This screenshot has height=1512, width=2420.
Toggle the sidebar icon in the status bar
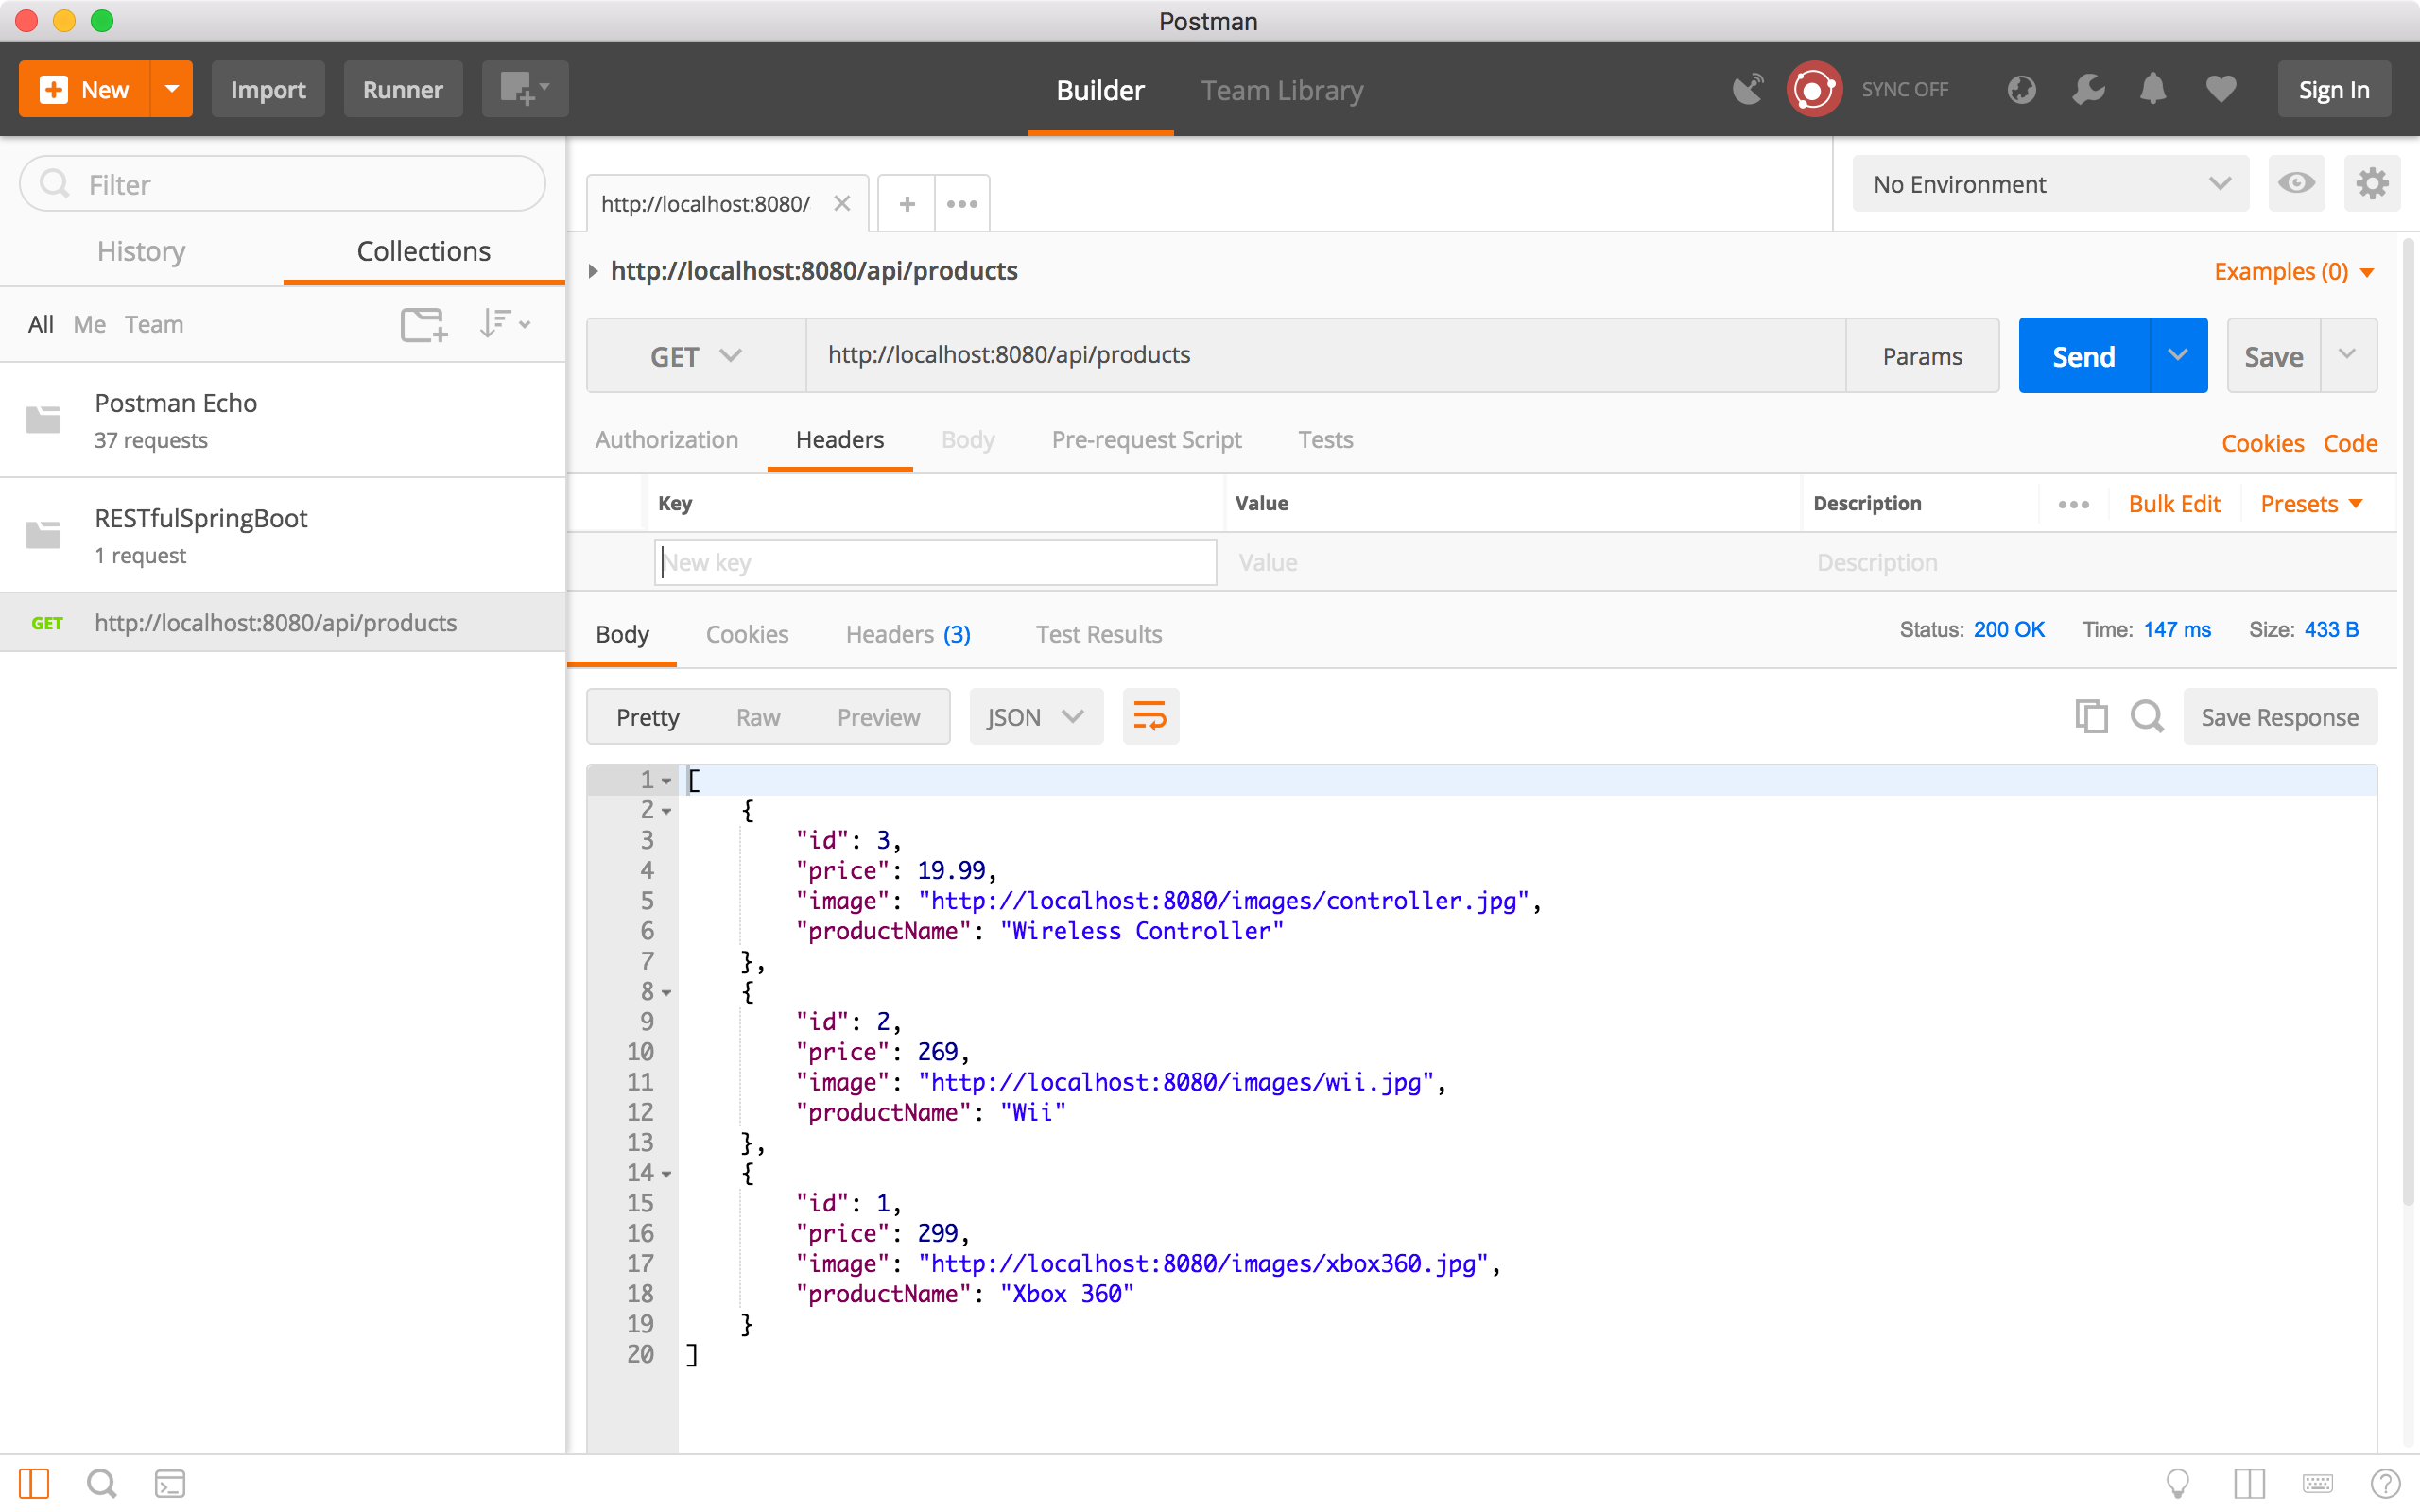[34, 1483]
